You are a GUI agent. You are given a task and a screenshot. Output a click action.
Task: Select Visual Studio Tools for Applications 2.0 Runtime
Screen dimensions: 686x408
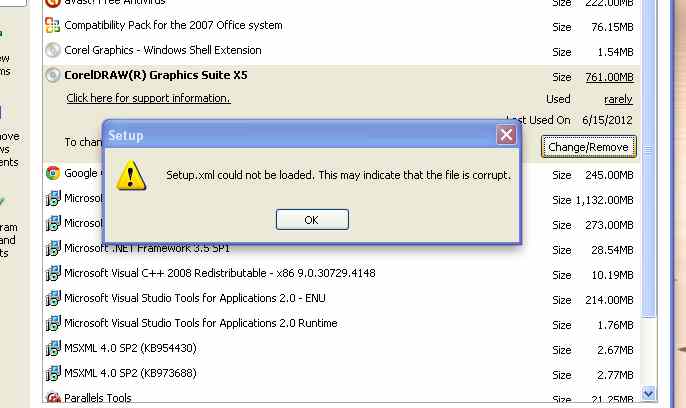point(200,323)
